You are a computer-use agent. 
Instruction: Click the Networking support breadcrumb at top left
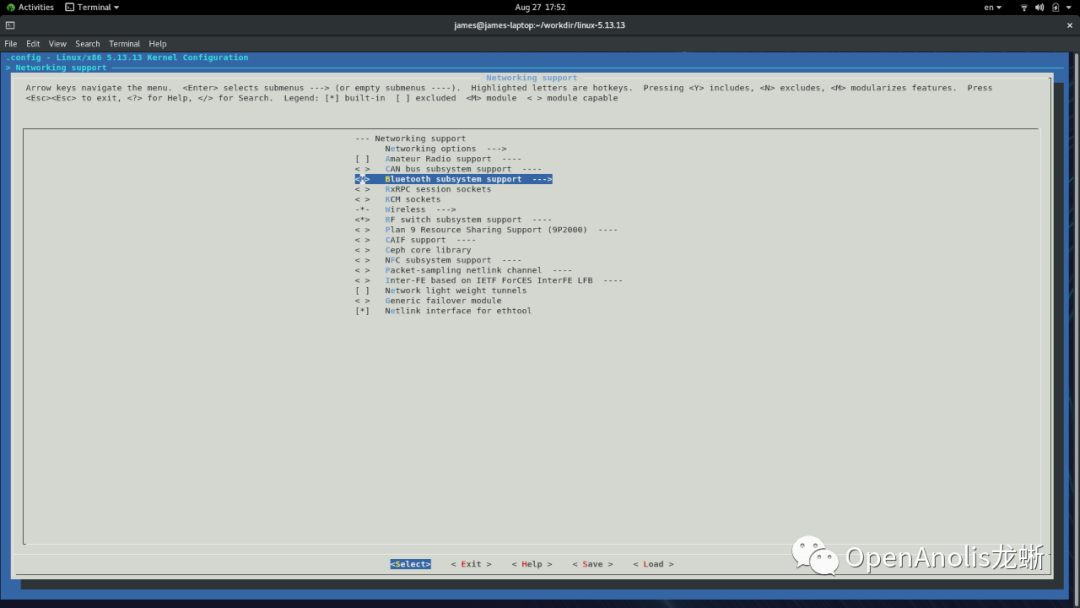[61, 67]
